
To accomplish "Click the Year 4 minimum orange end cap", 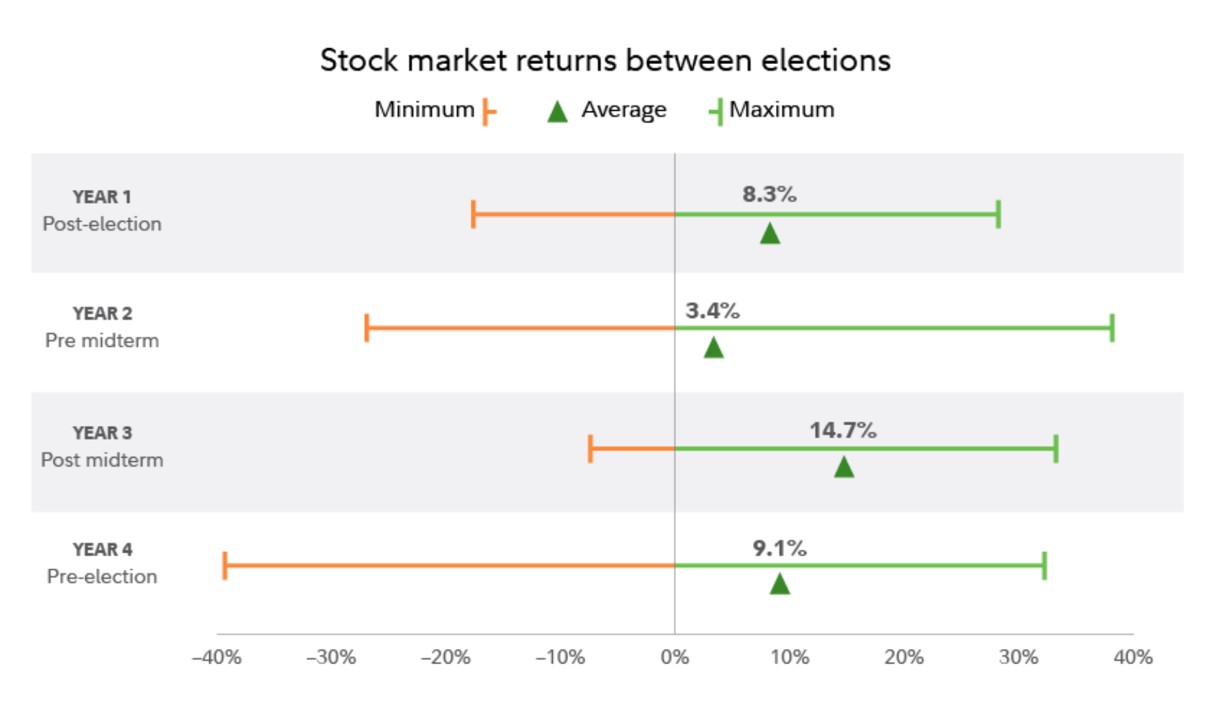I will click(x=224, y=565).
